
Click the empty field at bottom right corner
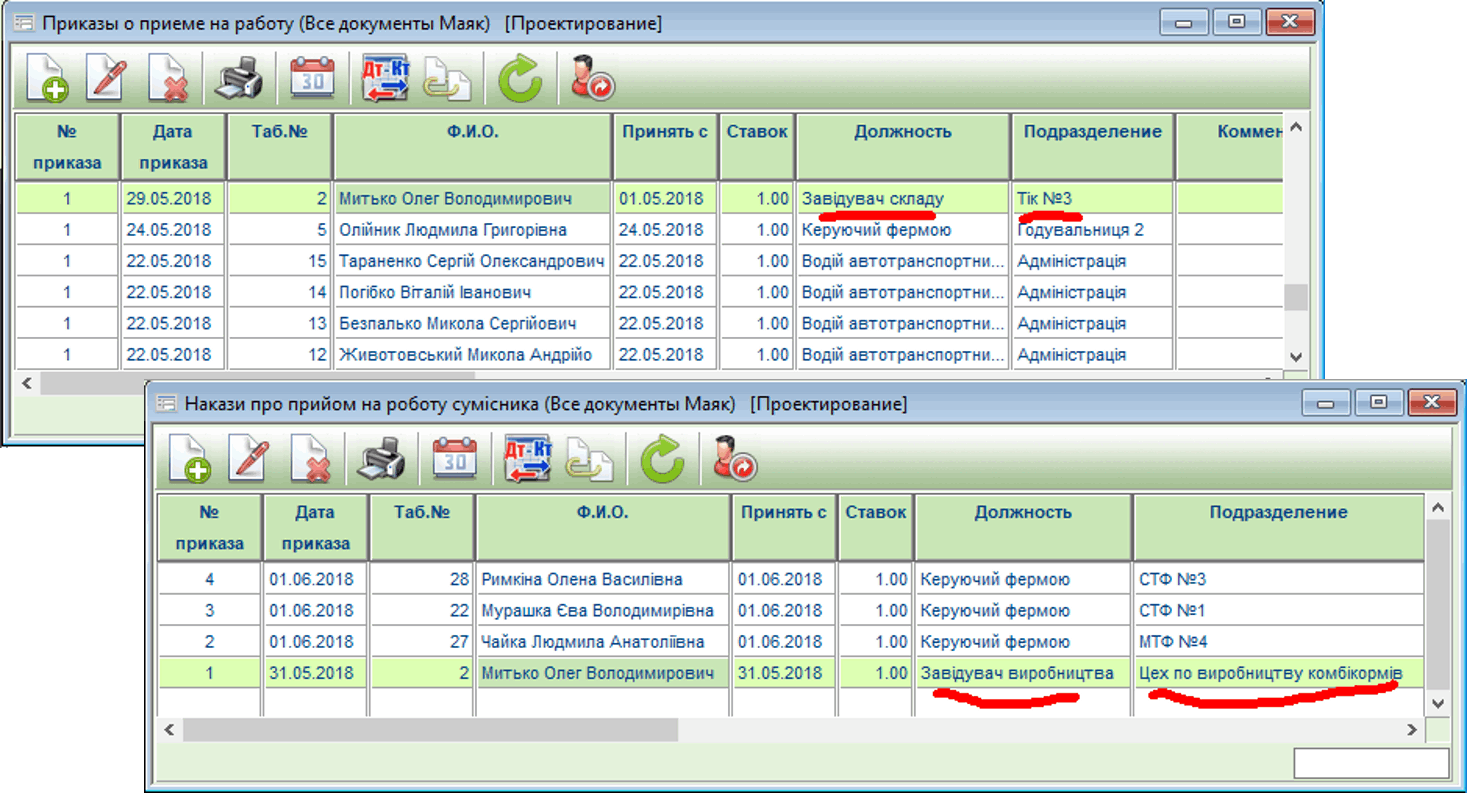coord(1370,763)
